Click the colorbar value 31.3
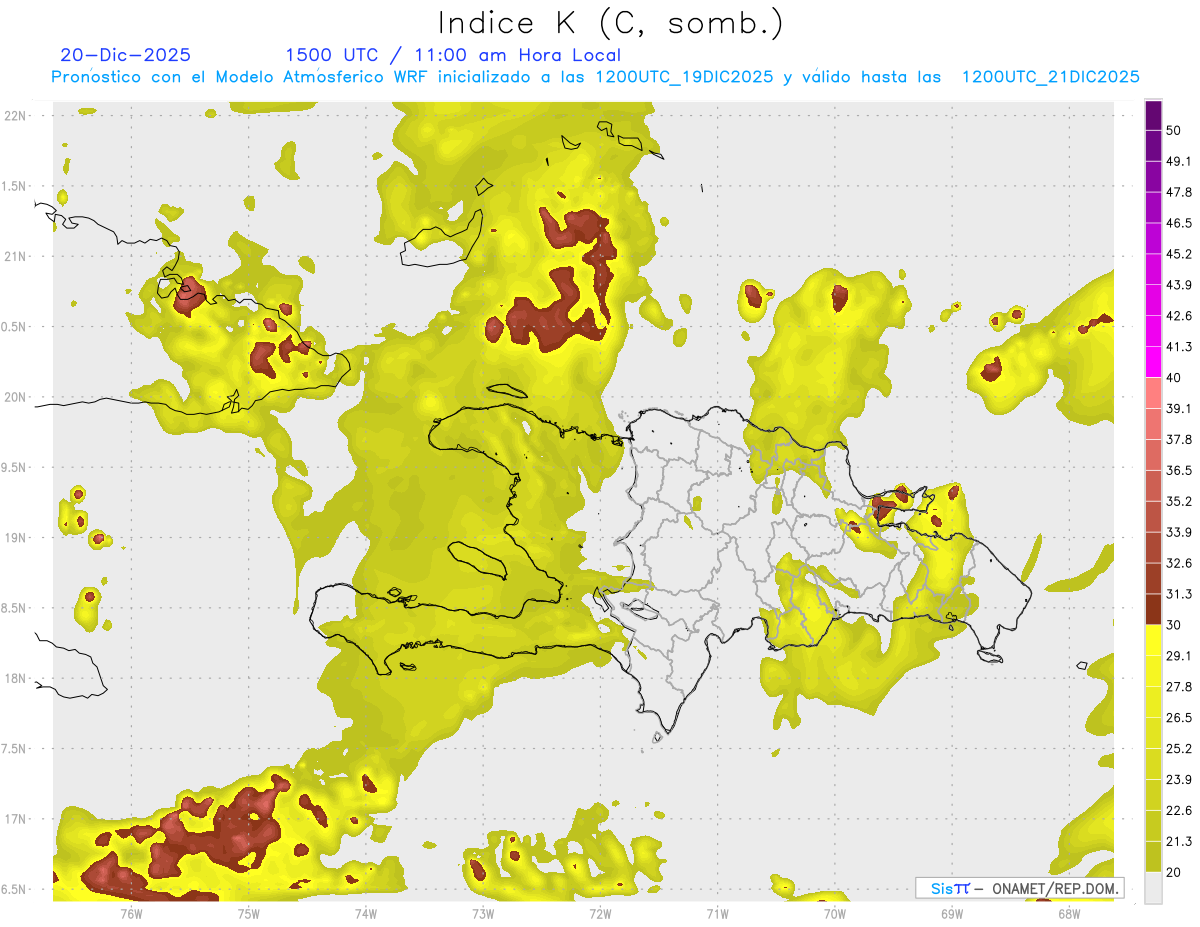This screenshot has width=1200, height=927. point(1179,594)
